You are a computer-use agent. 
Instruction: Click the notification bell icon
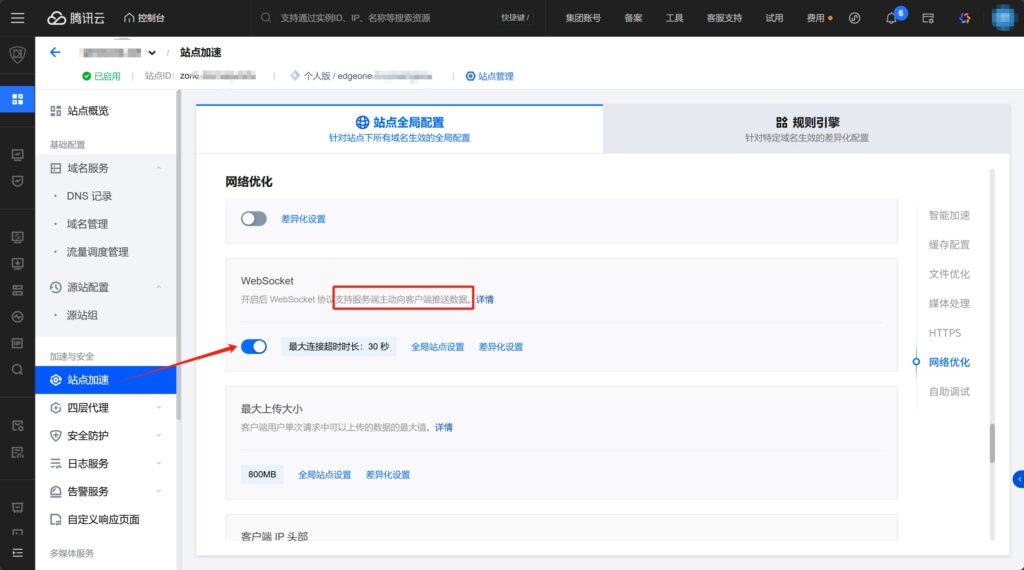point(891,18)
